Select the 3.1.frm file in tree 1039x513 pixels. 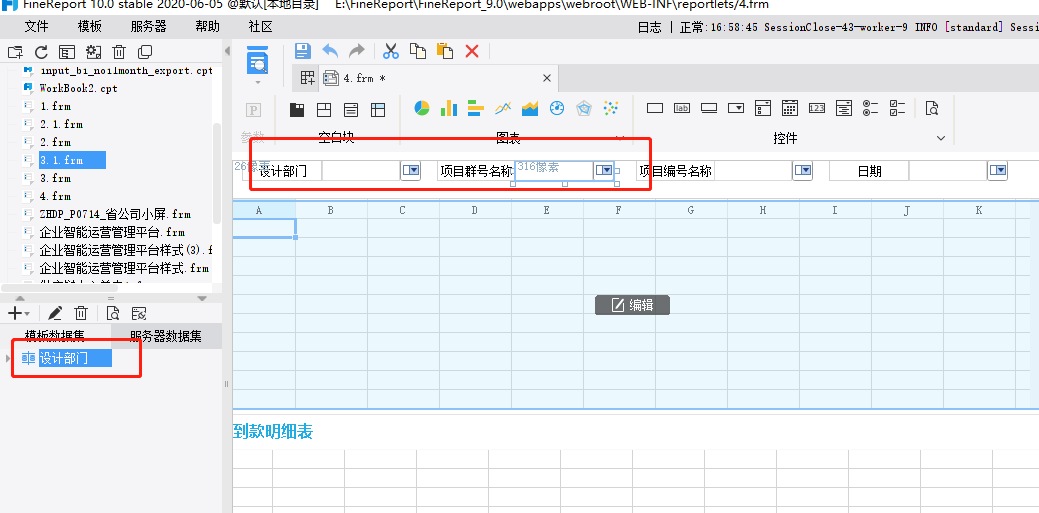click(x=62, y=160)
